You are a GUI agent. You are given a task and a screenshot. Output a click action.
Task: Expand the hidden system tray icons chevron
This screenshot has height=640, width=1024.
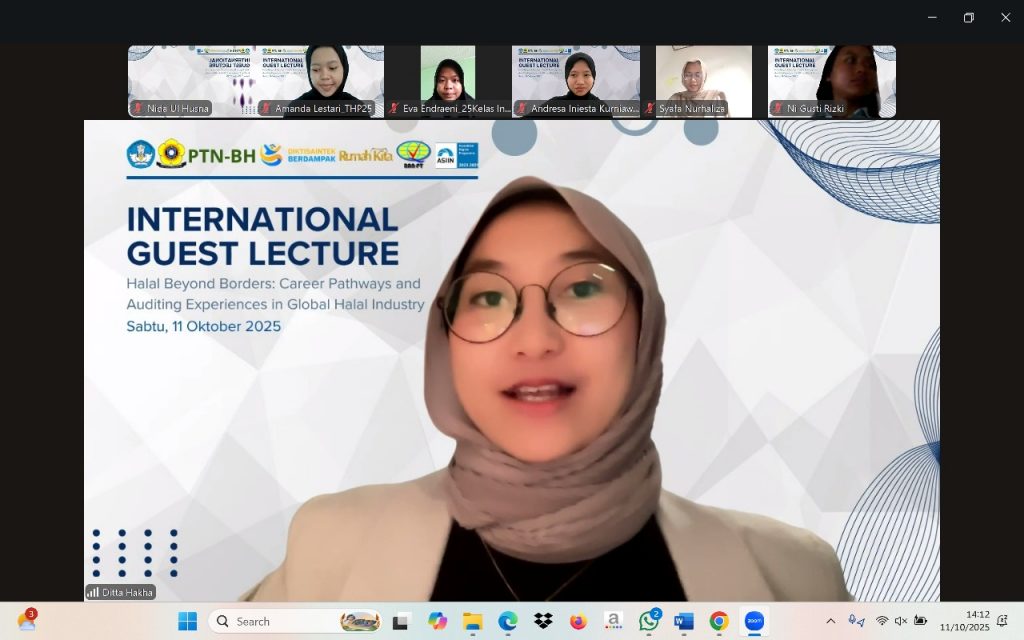[830, 621]
